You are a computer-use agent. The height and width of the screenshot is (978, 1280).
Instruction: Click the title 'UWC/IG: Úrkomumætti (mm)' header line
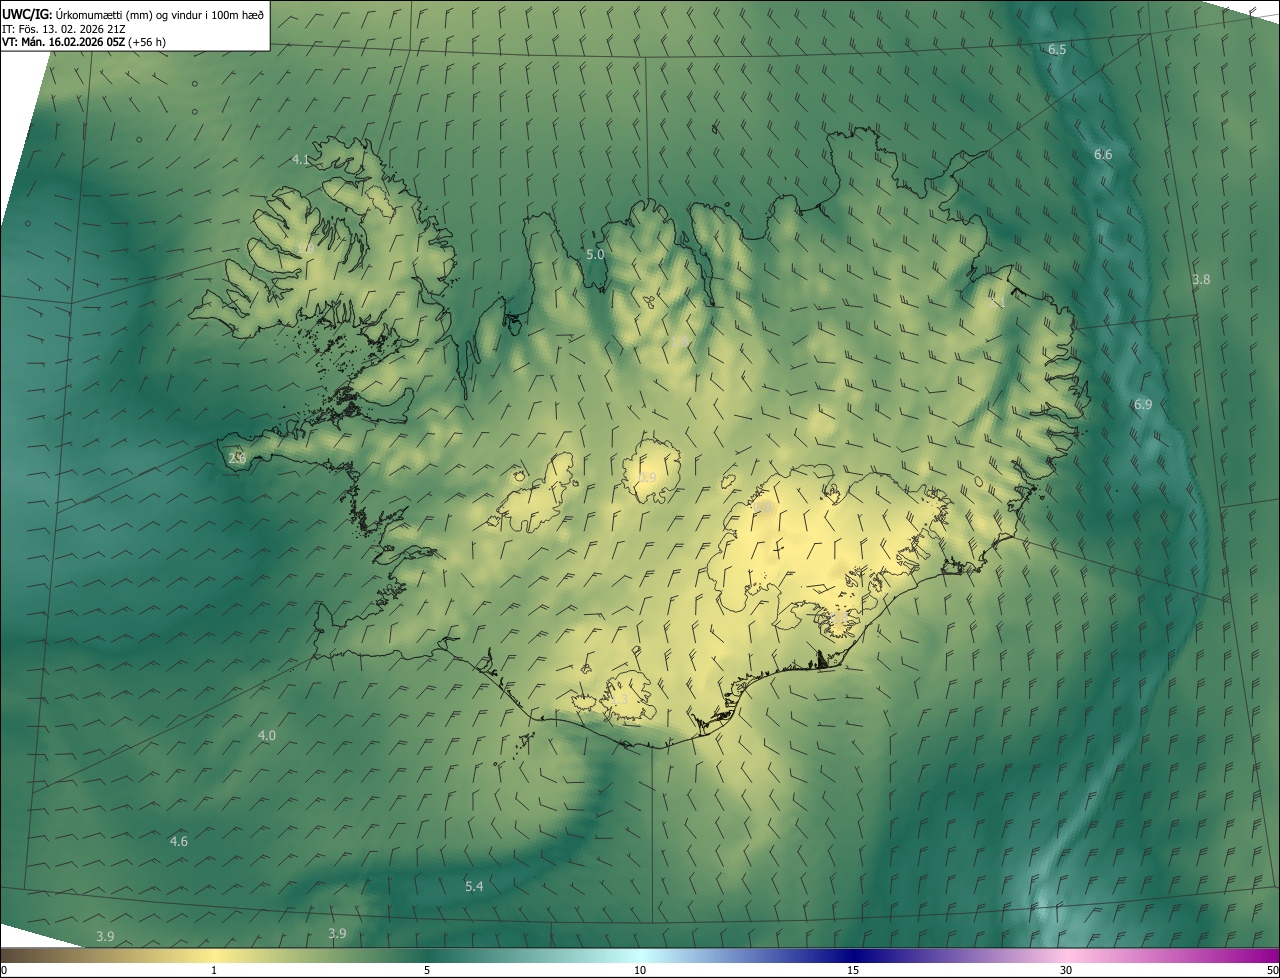(x=133, y=14)
